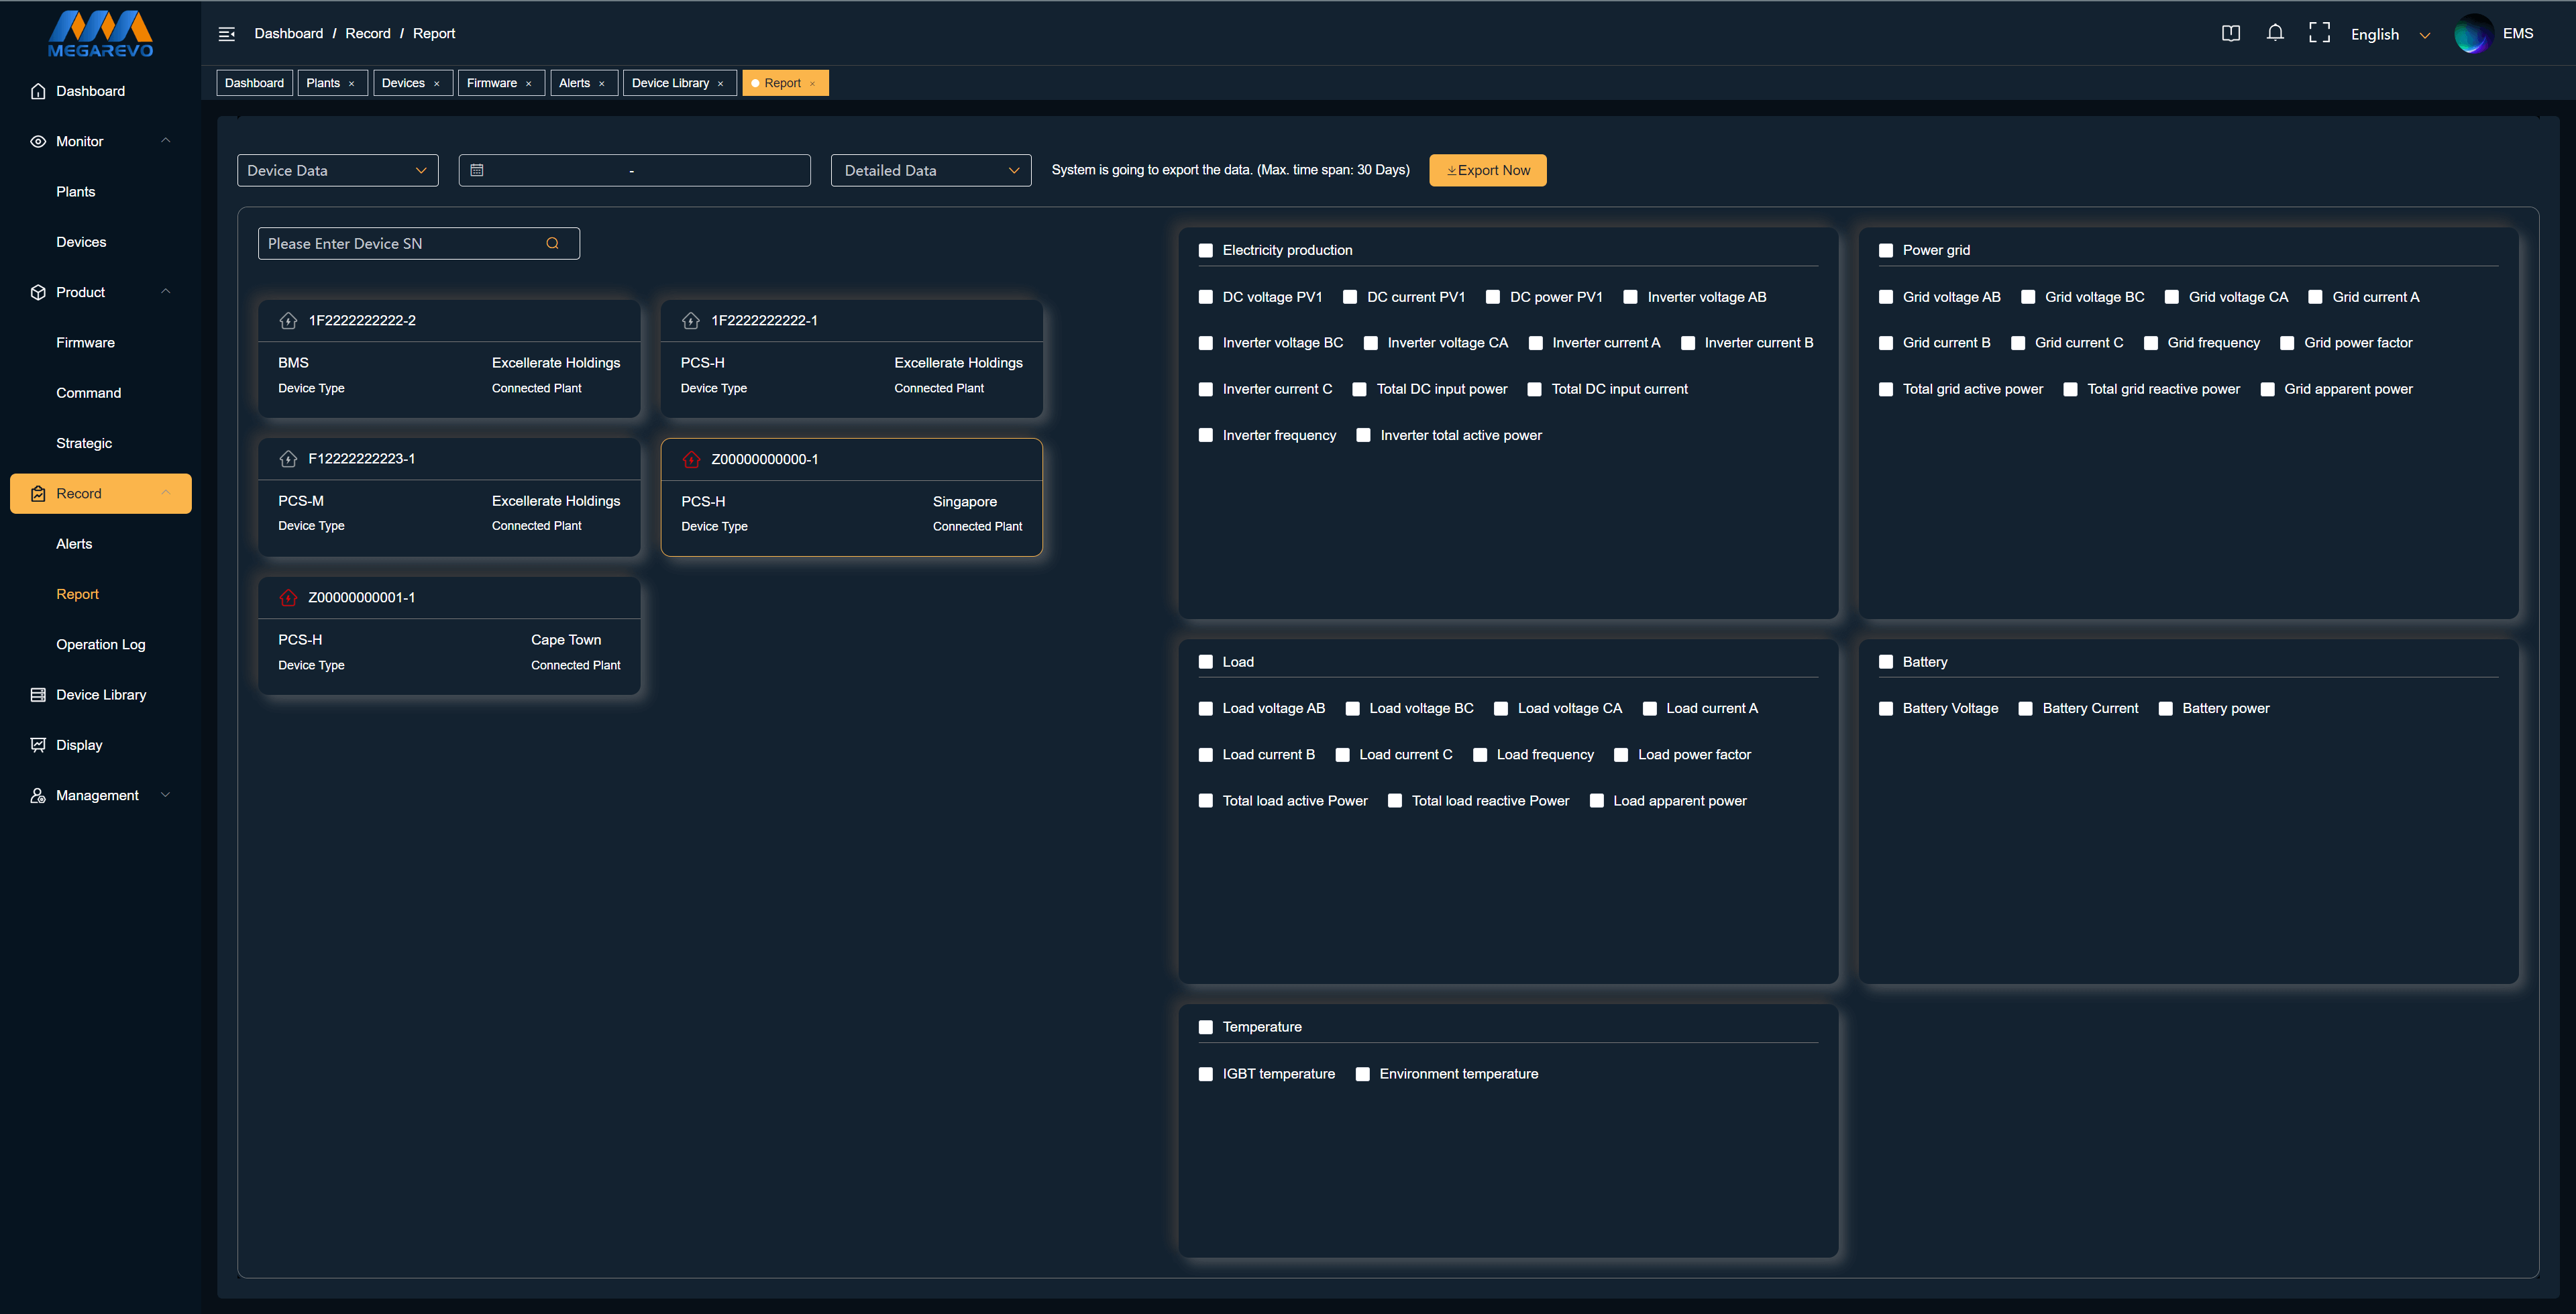Image resolution: width=2576 pixels, height=1314 pixels.
Task: Open the notifications bell icon
Action: (x=2275, y=33)
